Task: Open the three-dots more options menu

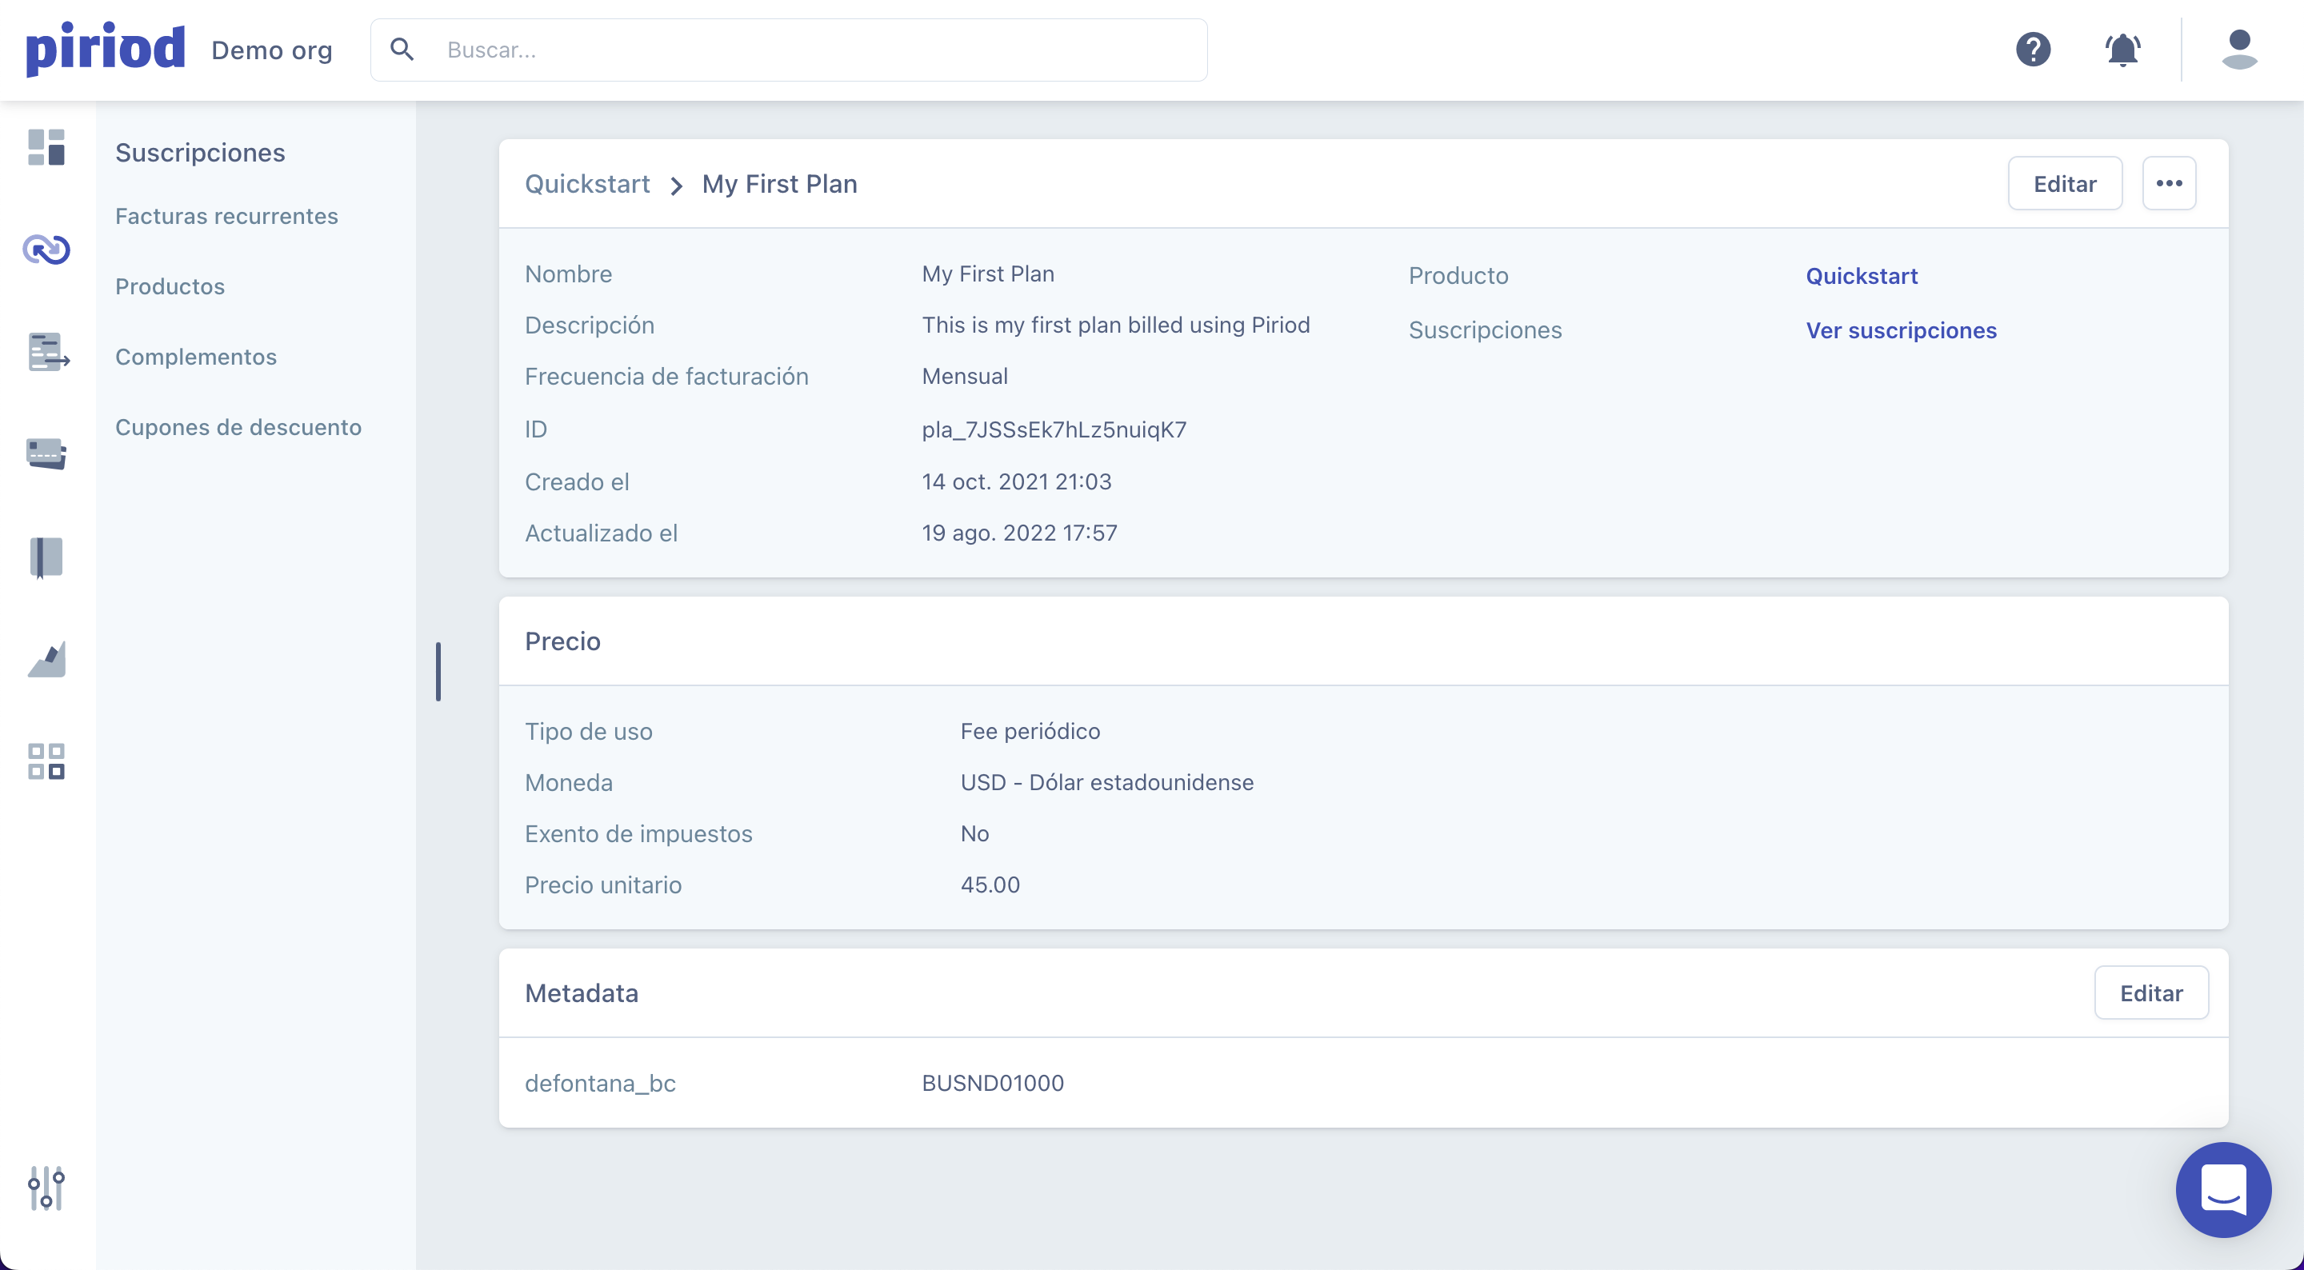Action: pos(2169,183)
